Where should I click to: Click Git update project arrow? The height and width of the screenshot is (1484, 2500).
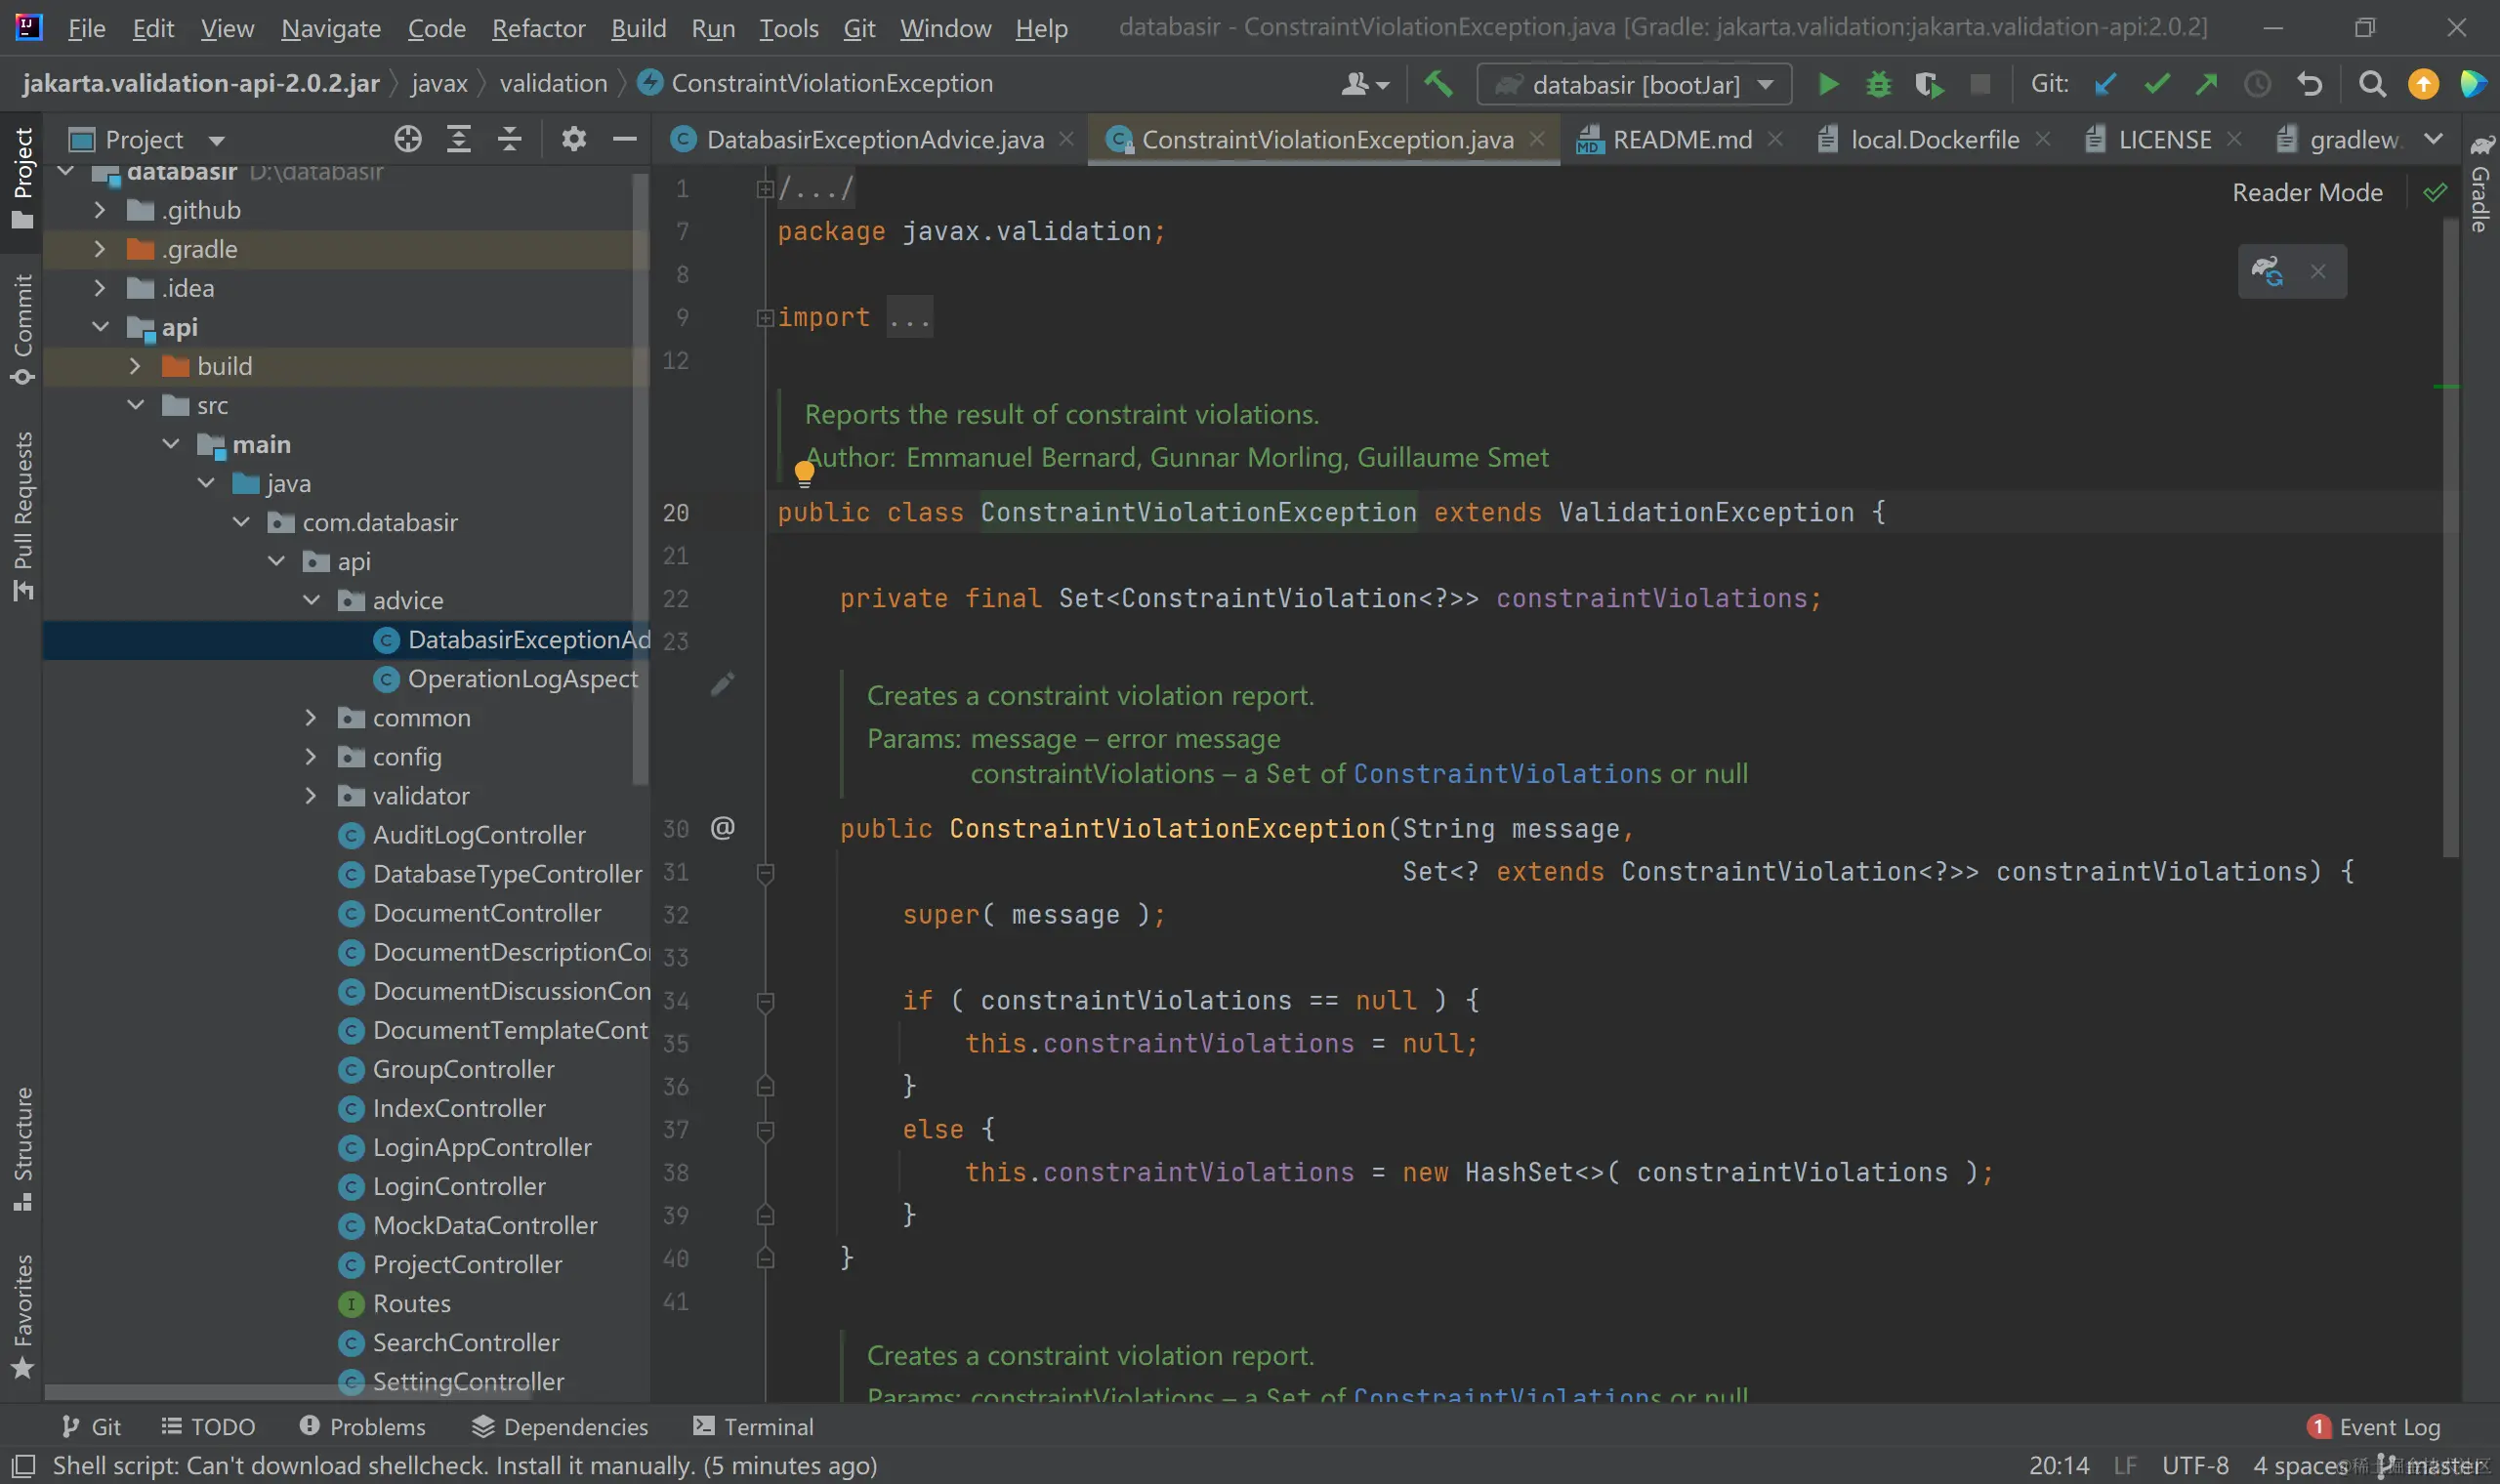[2105, 85]
